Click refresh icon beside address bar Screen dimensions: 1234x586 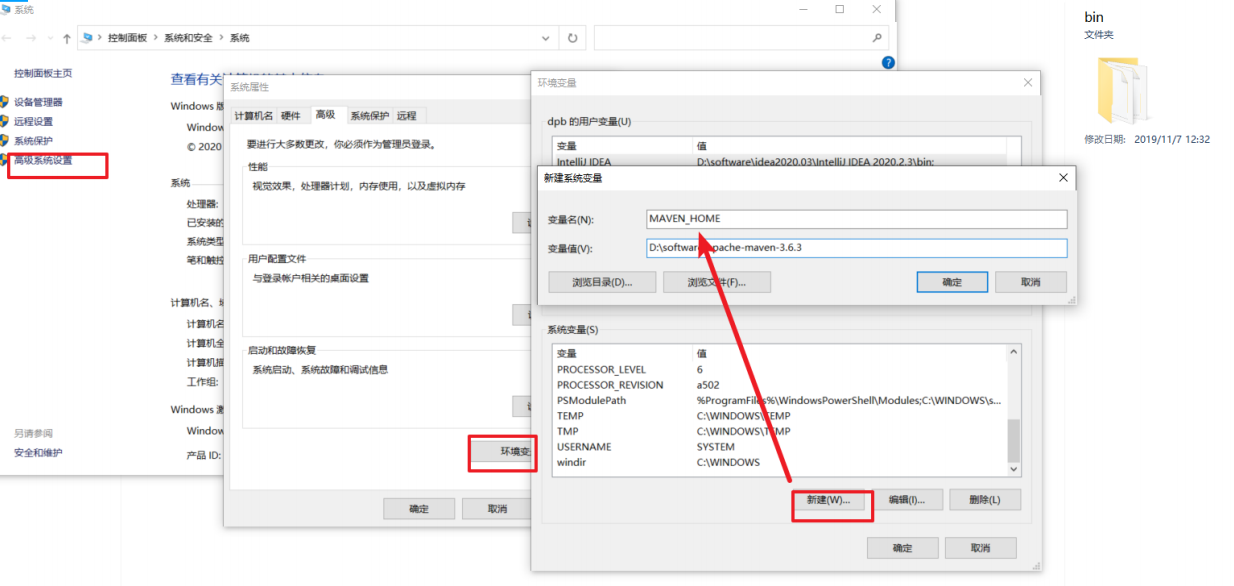coord(572,38)
